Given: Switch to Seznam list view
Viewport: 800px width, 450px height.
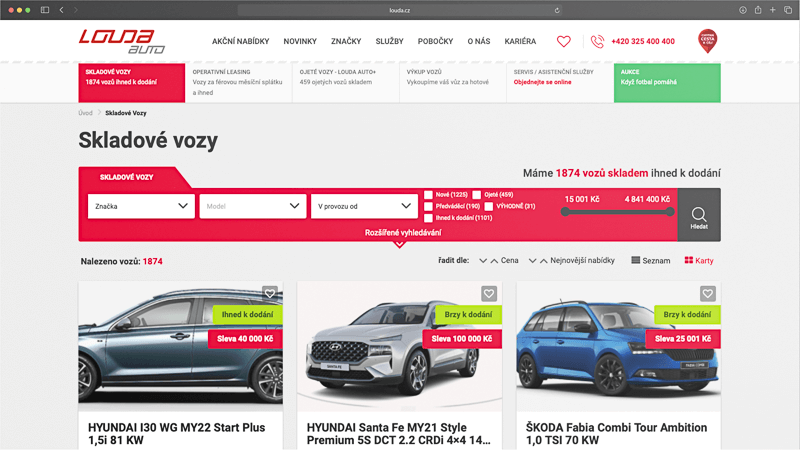Looking at the screenshot, I should tap(650, 261).
